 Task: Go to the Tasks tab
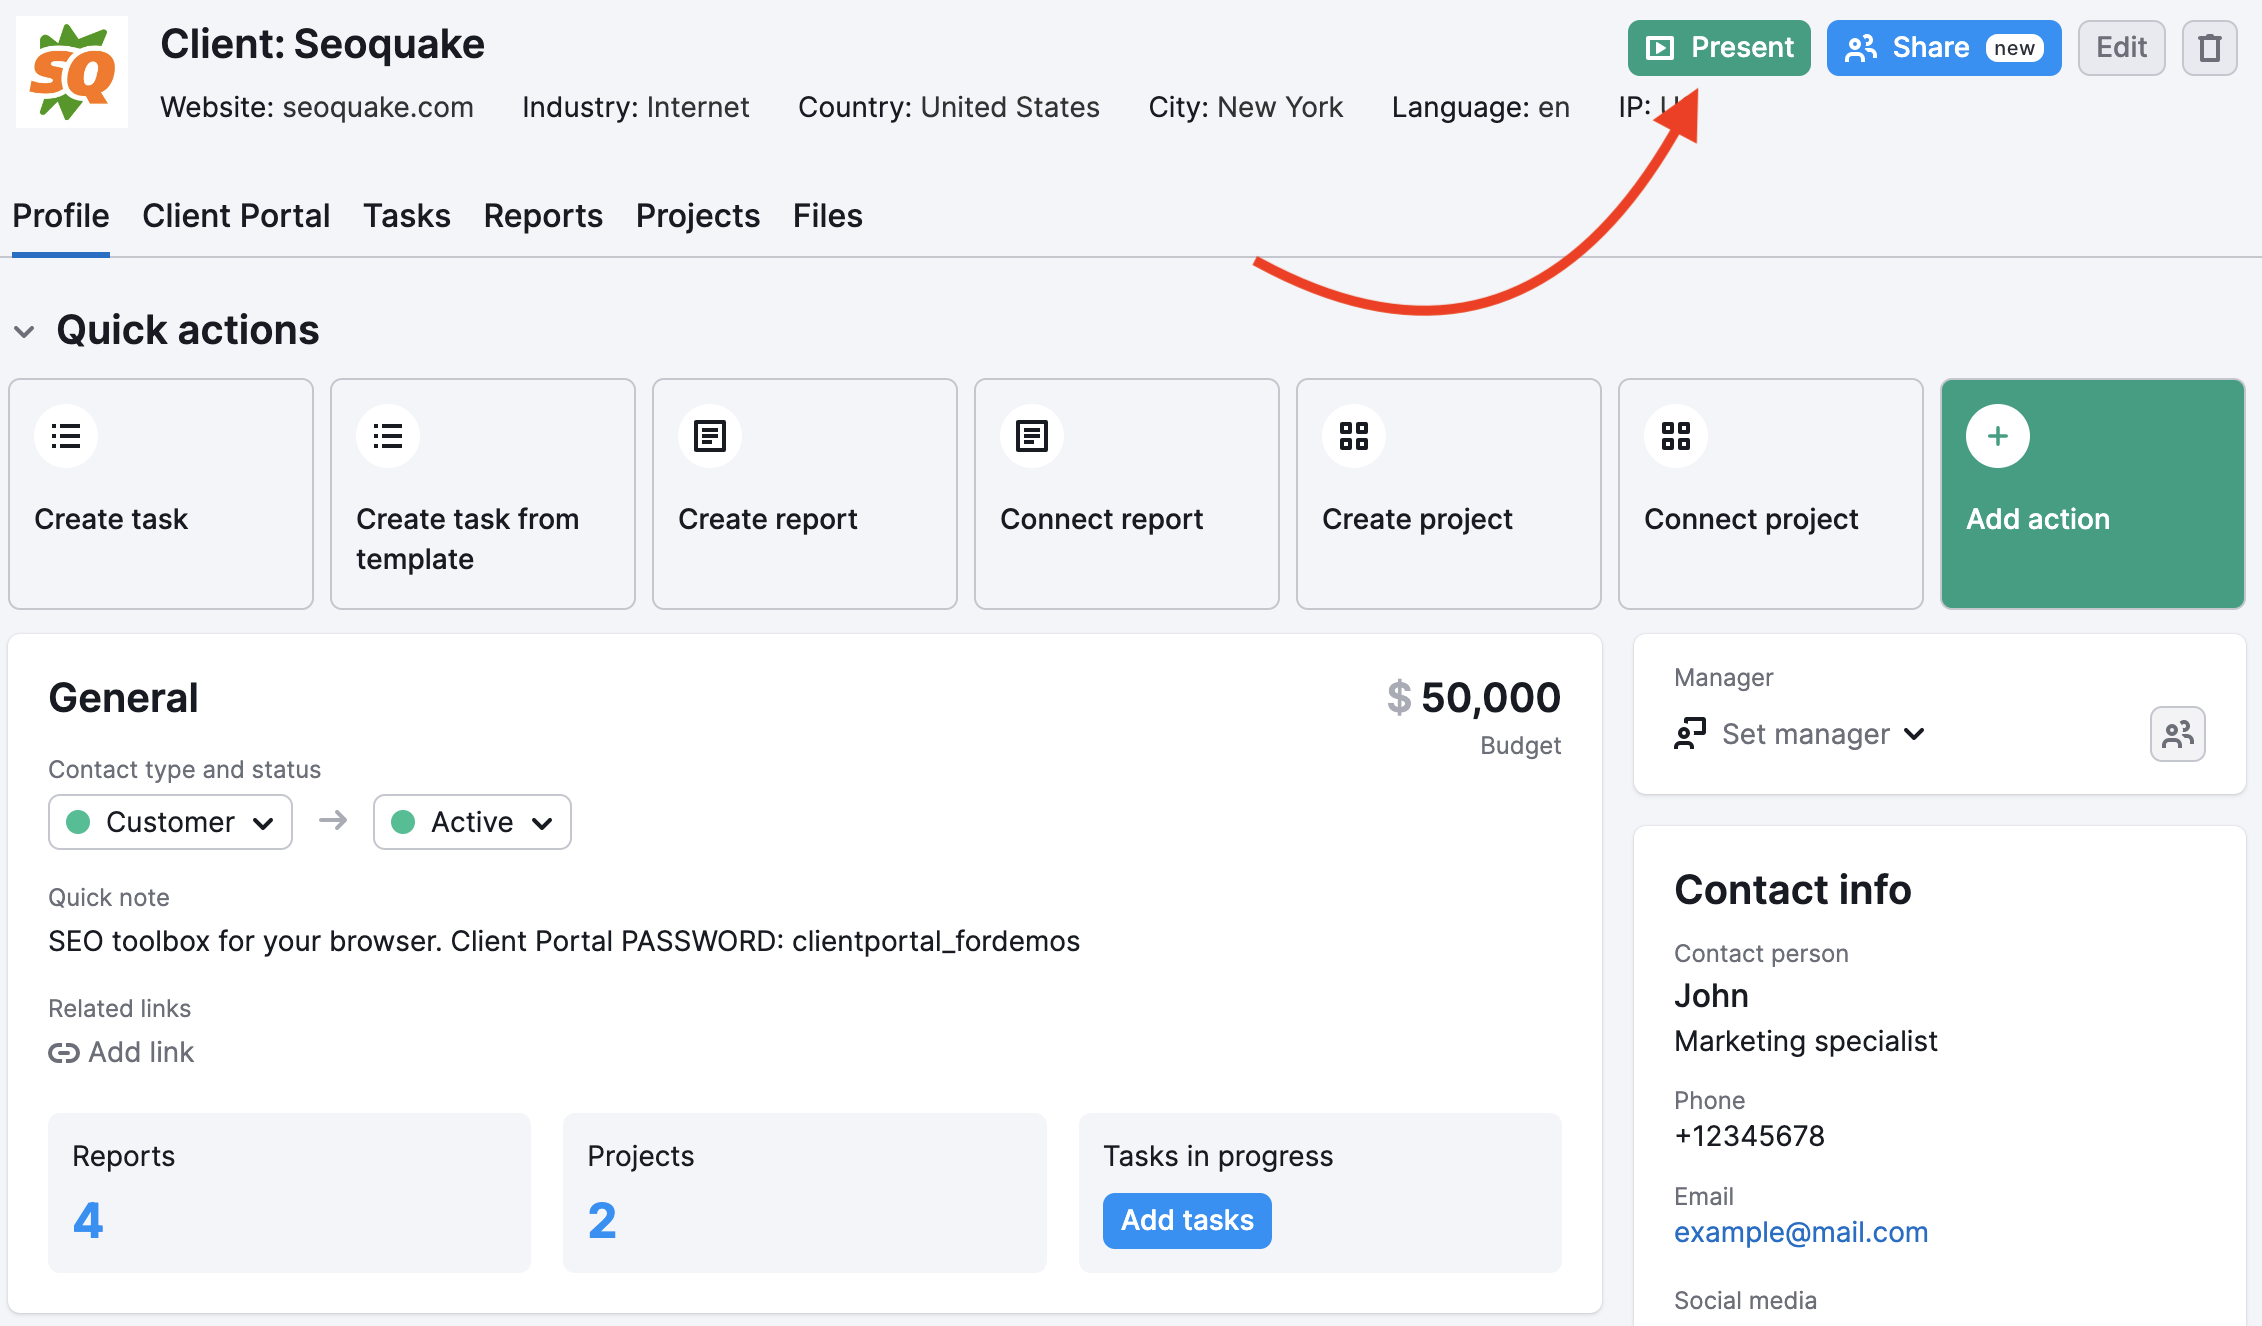coord(407,216)
